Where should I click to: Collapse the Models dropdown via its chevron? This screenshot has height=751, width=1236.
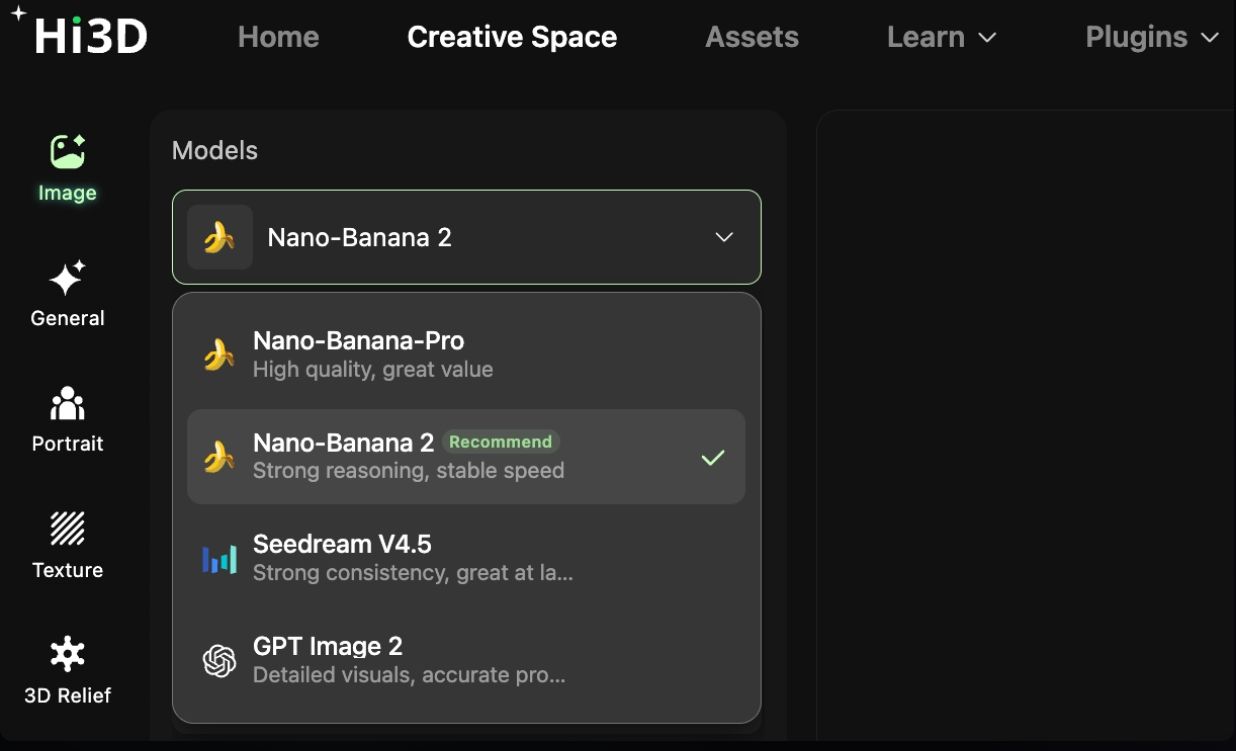(x=724, y=237)
